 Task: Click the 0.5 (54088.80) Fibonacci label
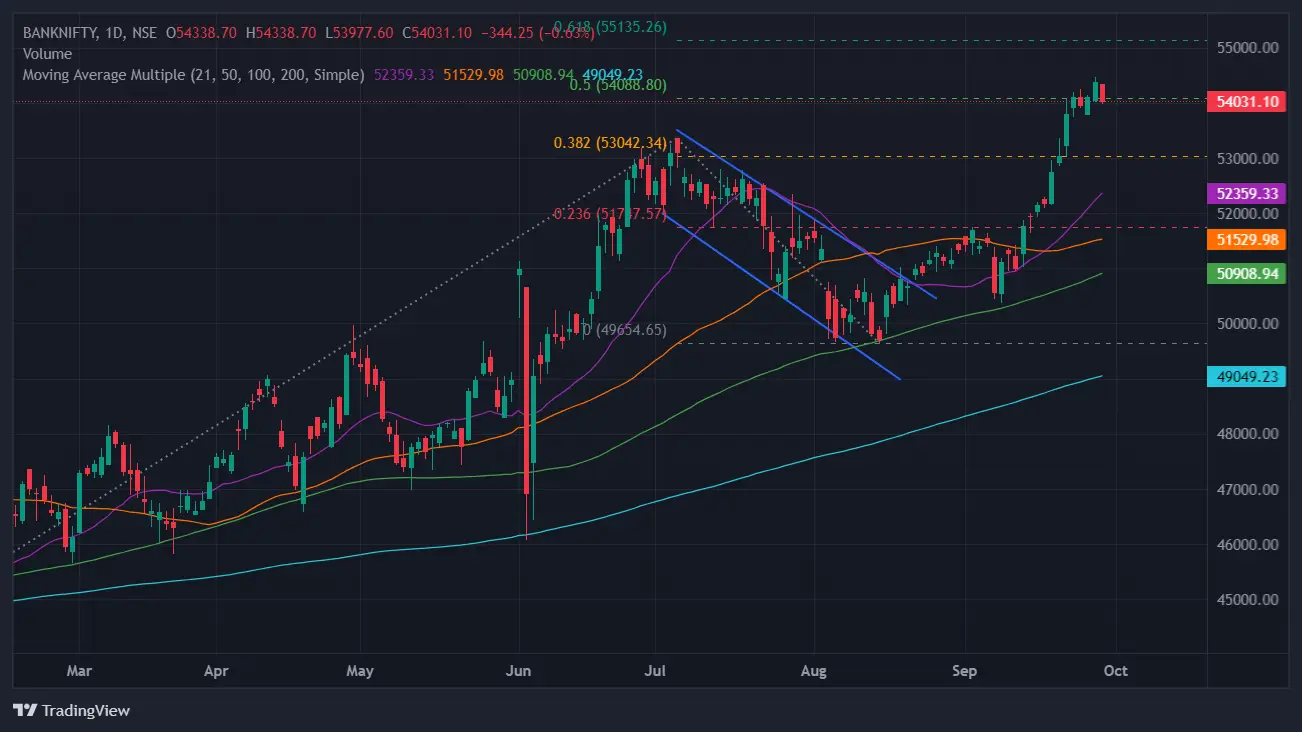tap(617, 86)
